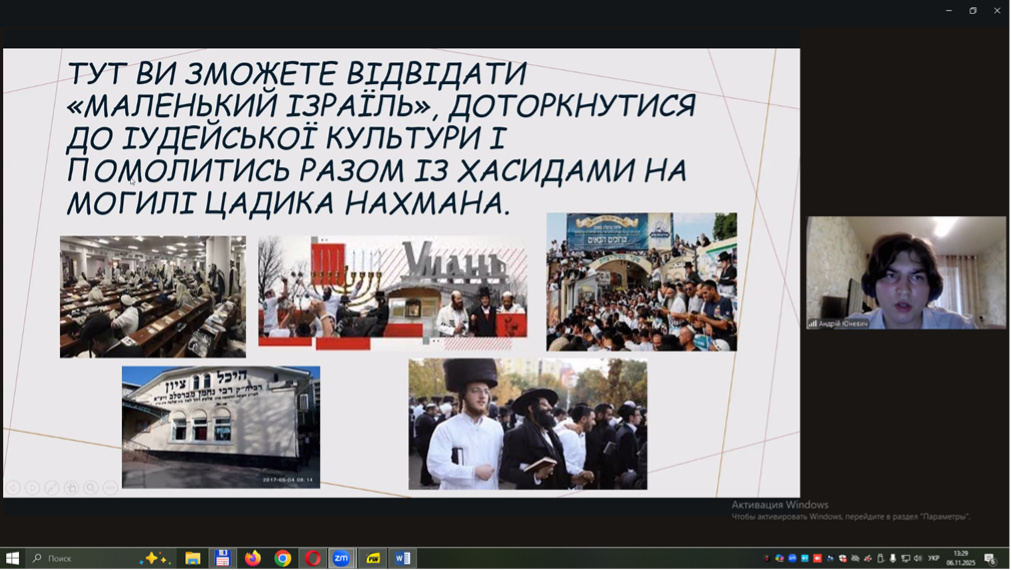Open the slideshow more options ellipsis

(110, 488)
